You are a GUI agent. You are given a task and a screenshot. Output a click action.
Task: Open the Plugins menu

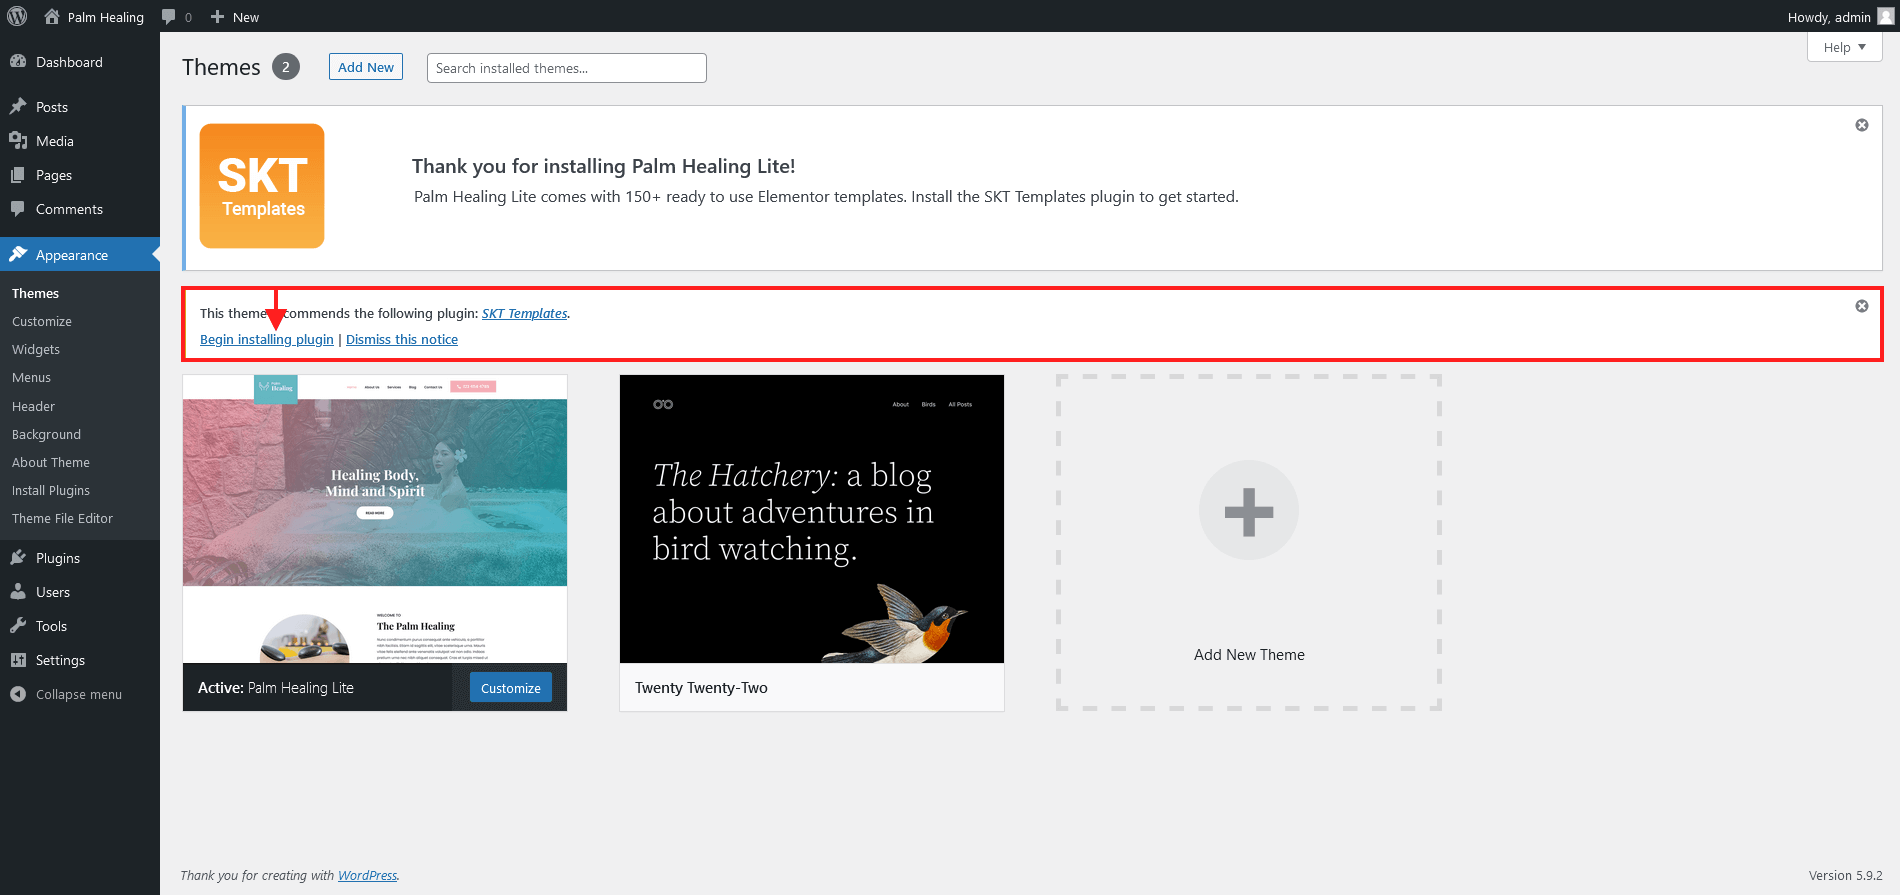coord(58,558)
